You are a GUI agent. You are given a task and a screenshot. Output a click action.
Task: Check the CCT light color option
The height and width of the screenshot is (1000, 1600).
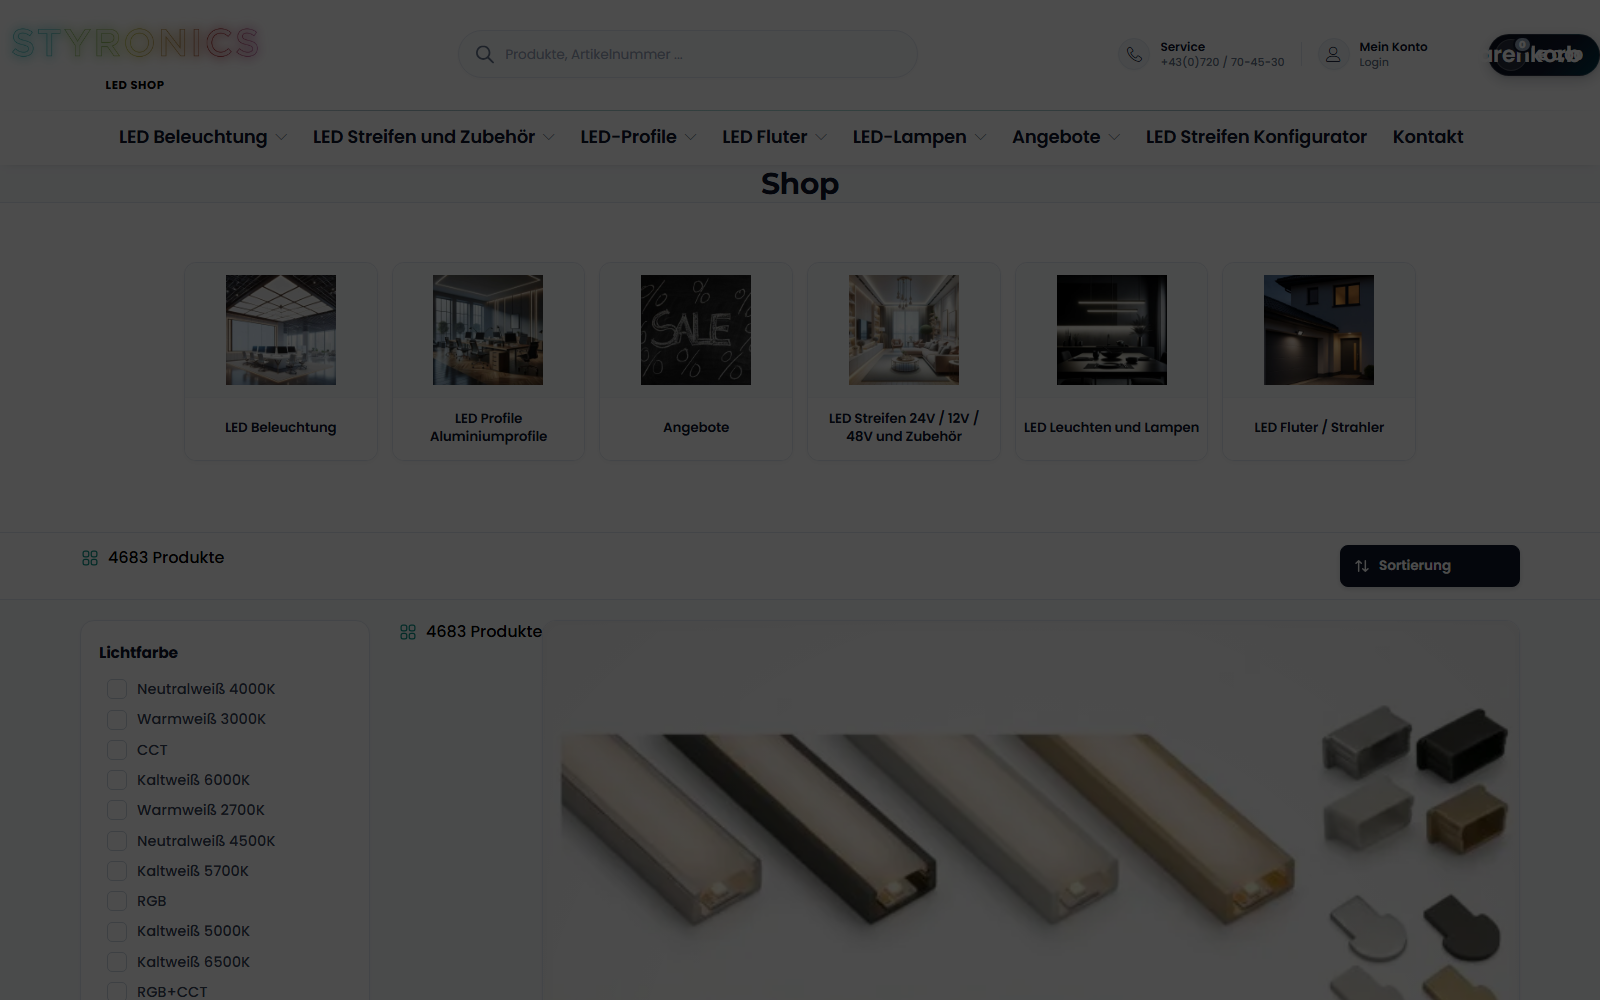[x=117, y=750]
